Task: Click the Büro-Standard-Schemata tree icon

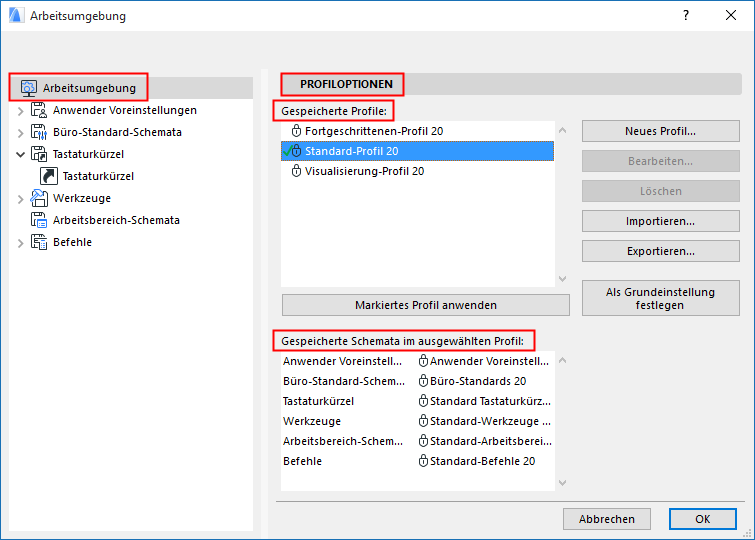Action: pyautogui.click(x=39, y=132)
